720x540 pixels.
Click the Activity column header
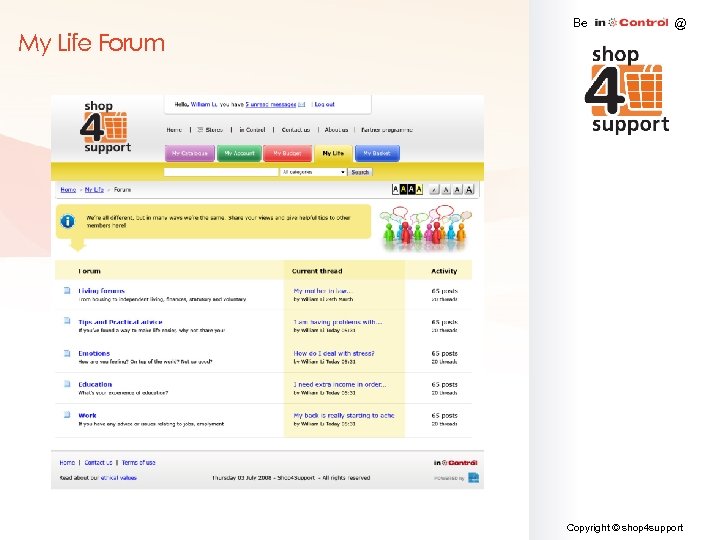pyautogui.click(x=444, y=271)
